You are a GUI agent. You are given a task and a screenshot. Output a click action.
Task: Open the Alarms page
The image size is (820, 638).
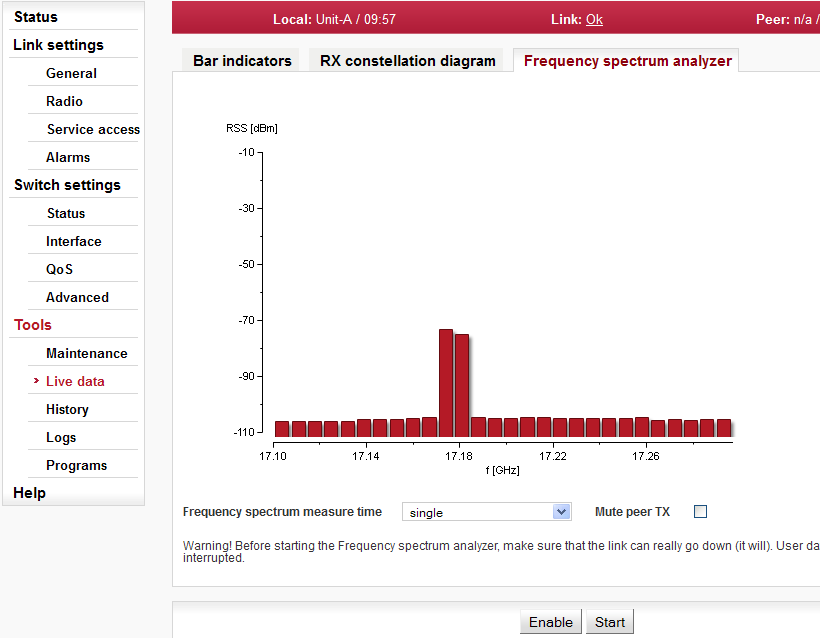(x=68, y=157)
